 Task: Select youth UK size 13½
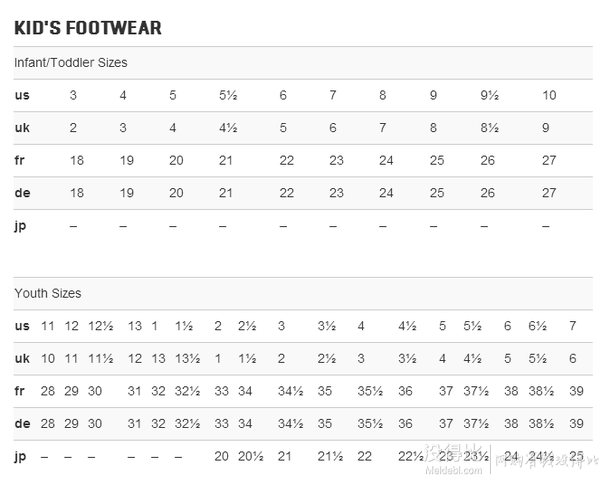coord(187,359)
